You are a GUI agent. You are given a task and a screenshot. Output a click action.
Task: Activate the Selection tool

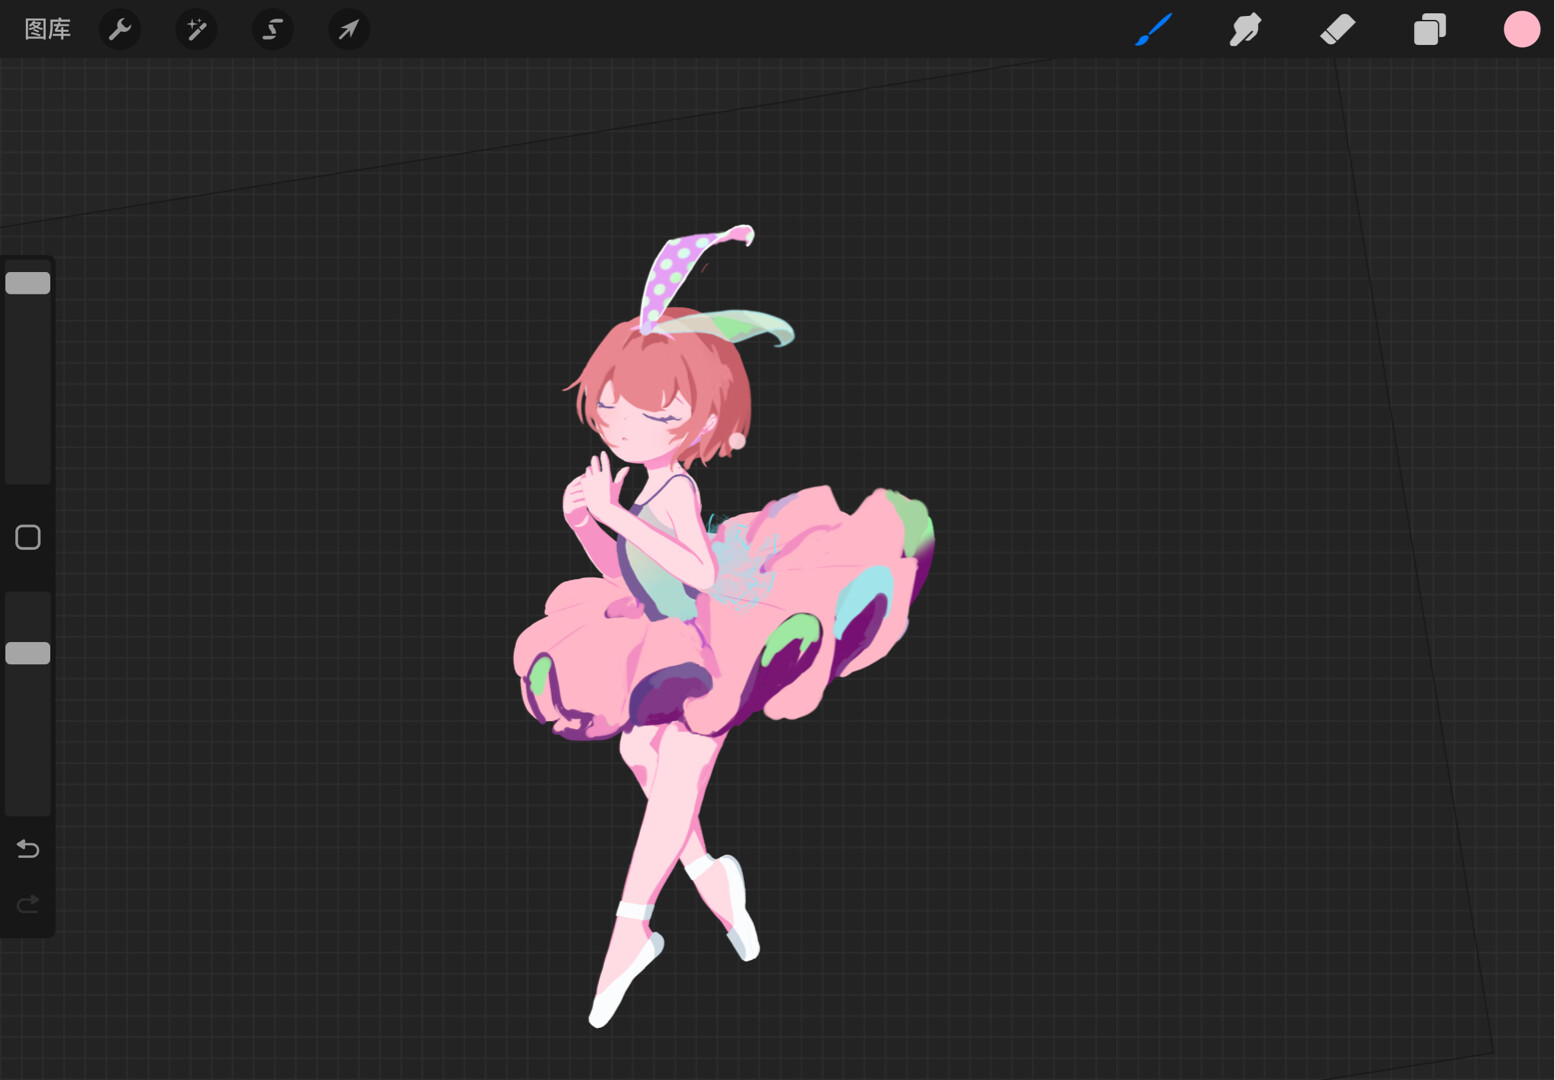(x=272, y=29)
